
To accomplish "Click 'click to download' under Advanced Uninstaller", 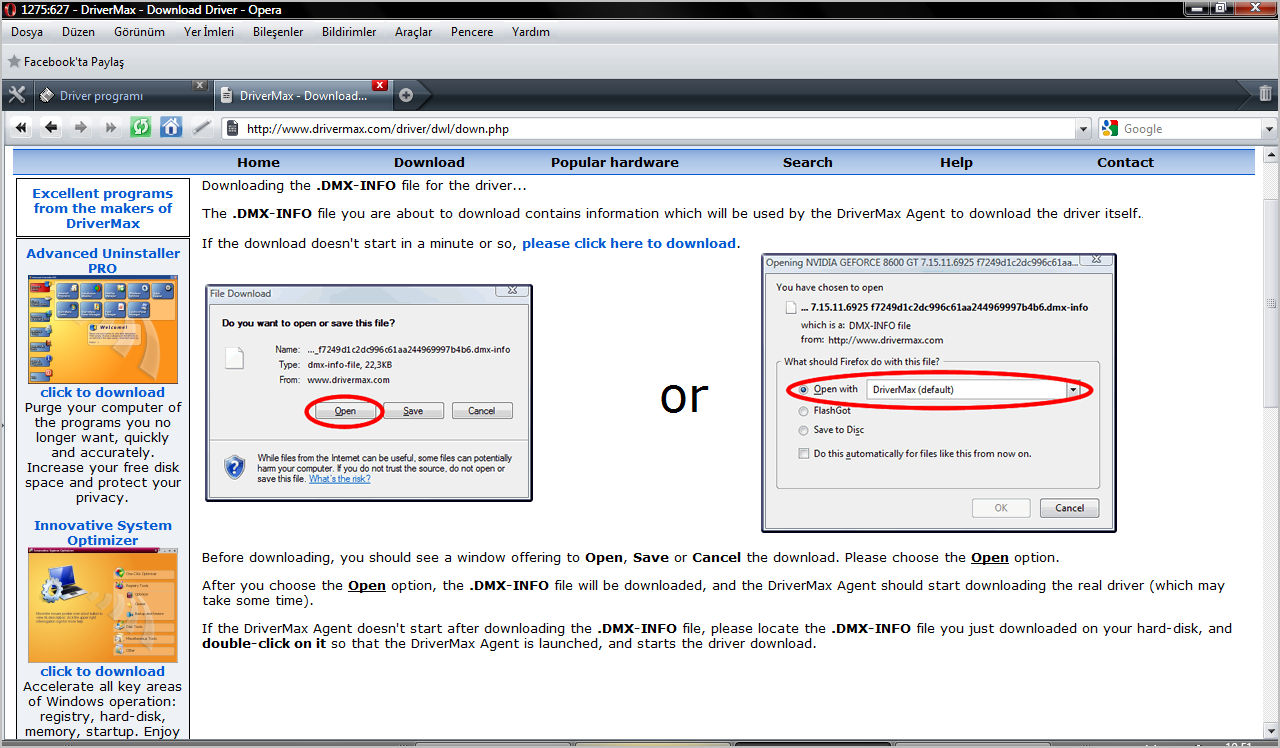I will [x=103, y=392].
